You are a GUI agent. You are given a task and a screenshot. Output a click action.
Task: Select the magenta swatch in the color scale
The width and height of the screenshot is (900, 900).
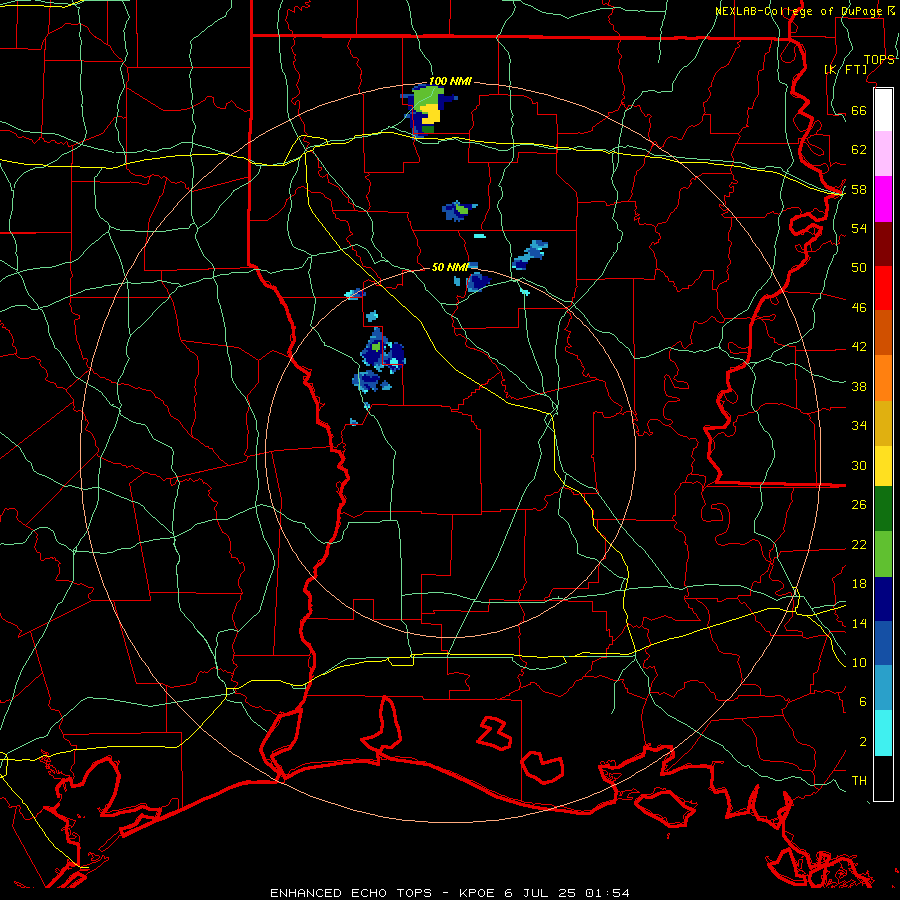coord(883,199)
